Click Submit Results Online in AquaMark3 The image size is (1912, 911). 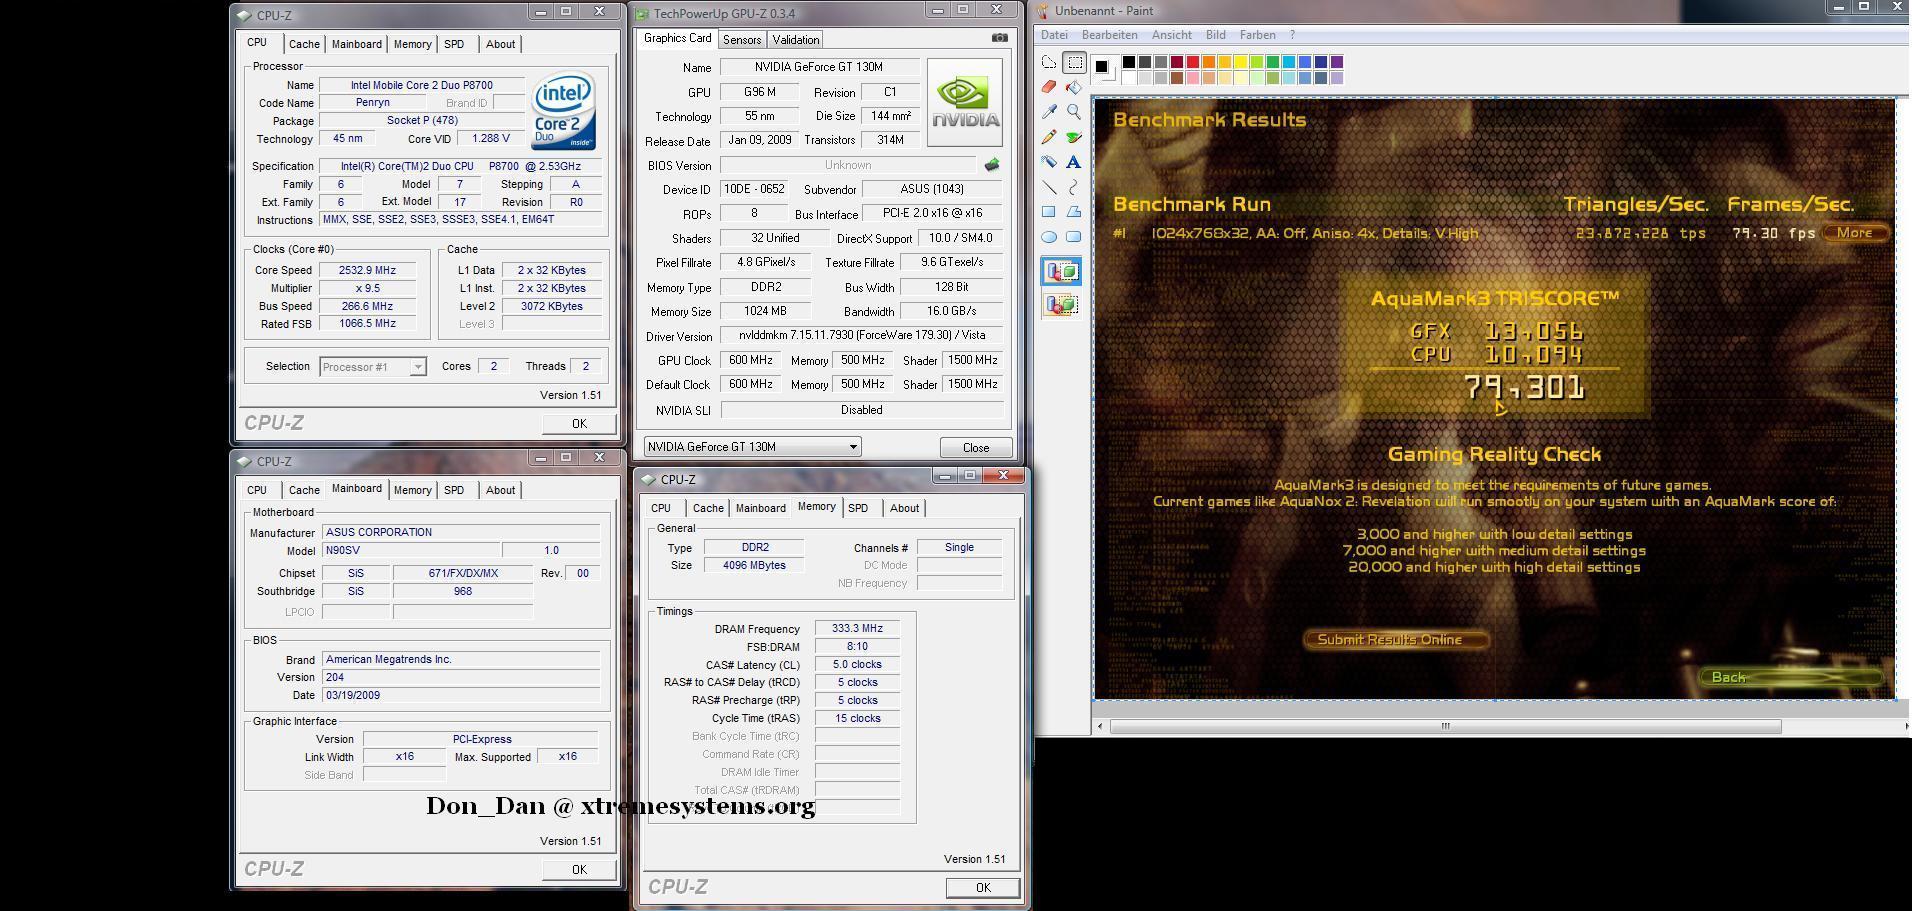pyautogui.click(x=1396, y=640)
